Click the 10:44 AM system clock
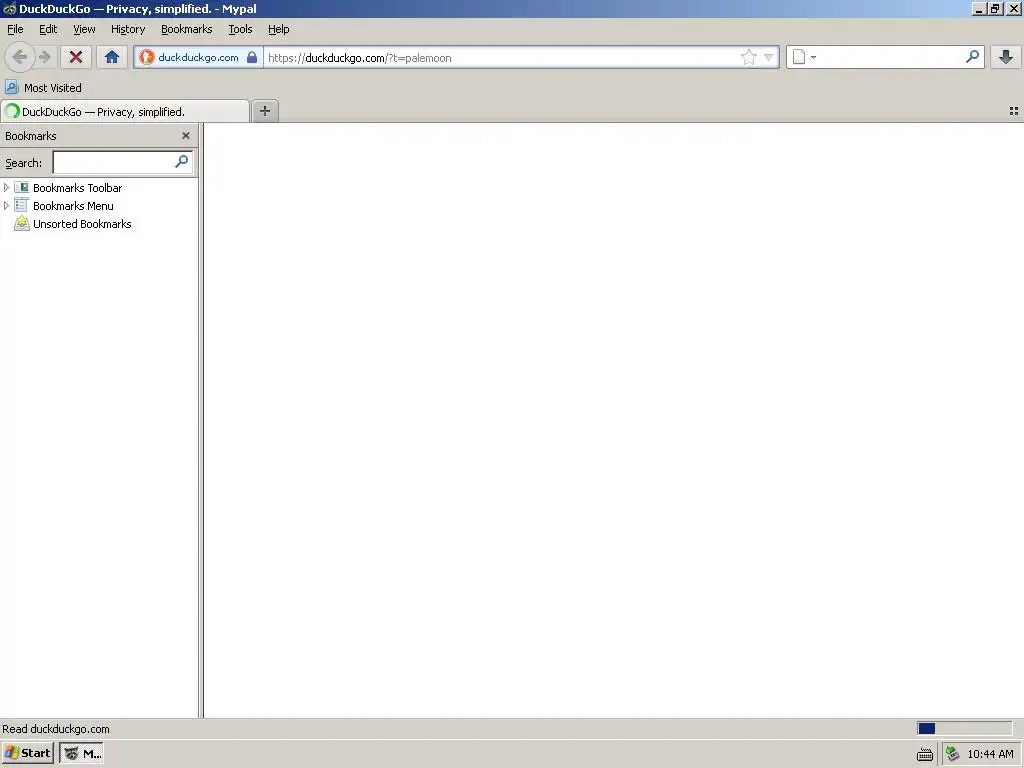The image size is (1024, 768). 990,754
